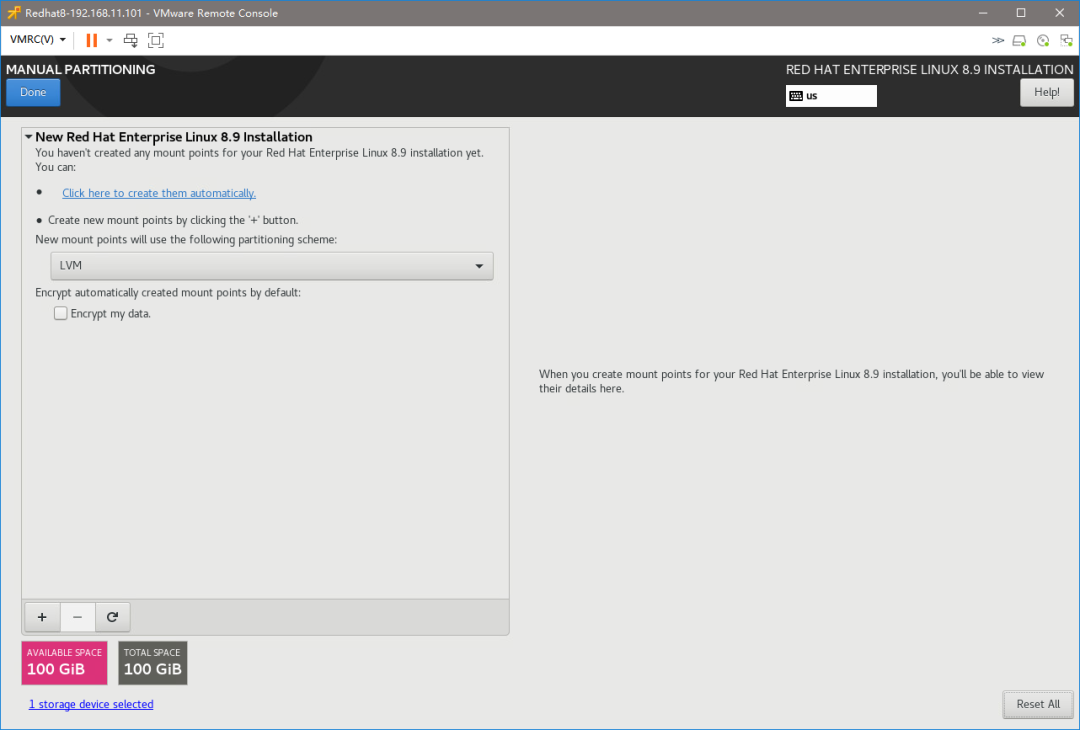Open the power options arrow beside pause
The width and height of the screenshot is (1080, 730).
click(109, 40)
